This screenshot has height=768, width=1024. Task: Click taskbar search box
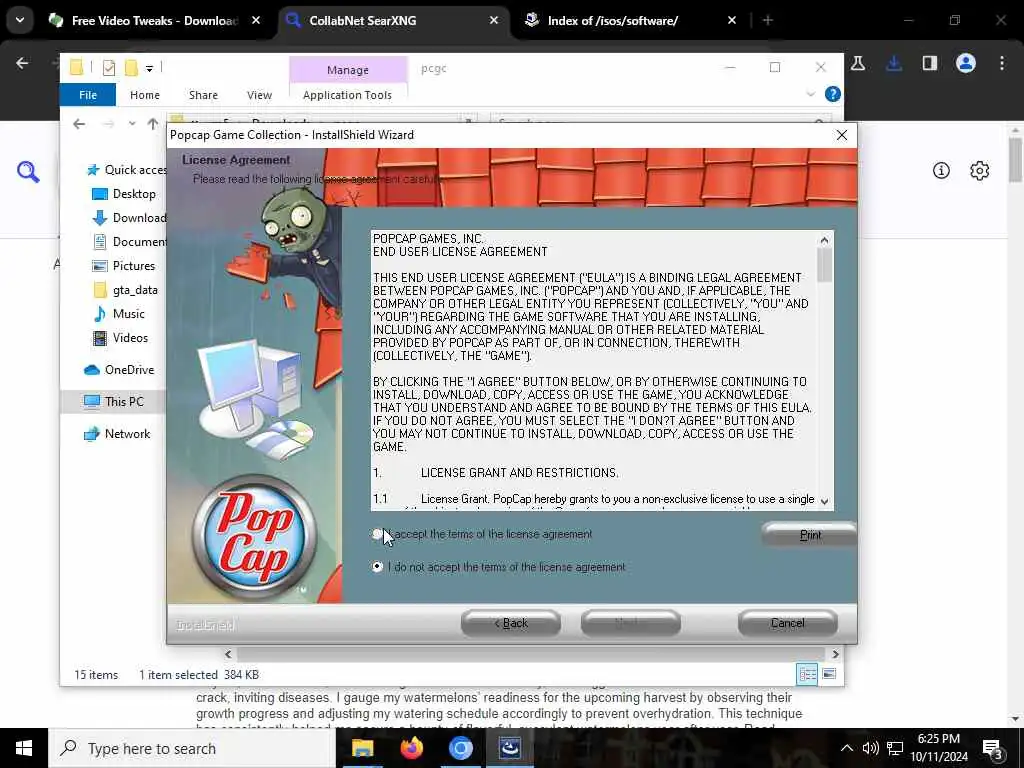193,748
